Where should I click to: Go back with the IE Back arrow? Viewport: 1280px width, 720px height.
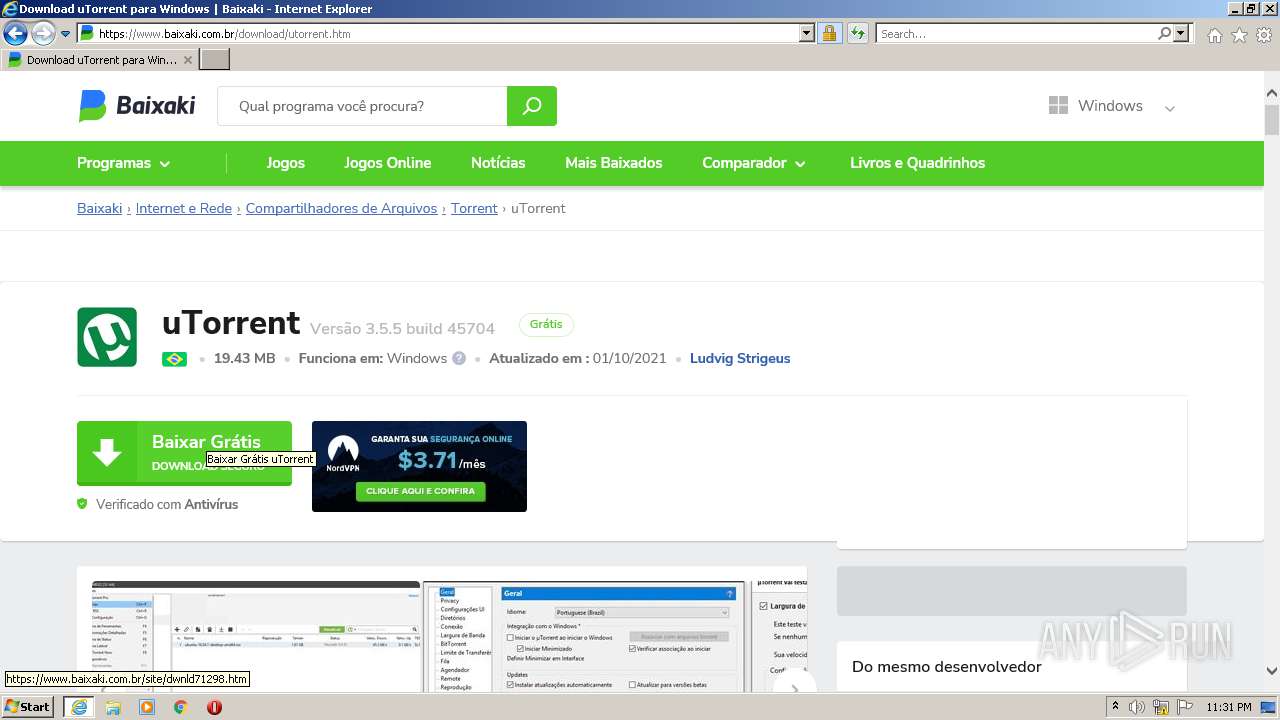15,33
